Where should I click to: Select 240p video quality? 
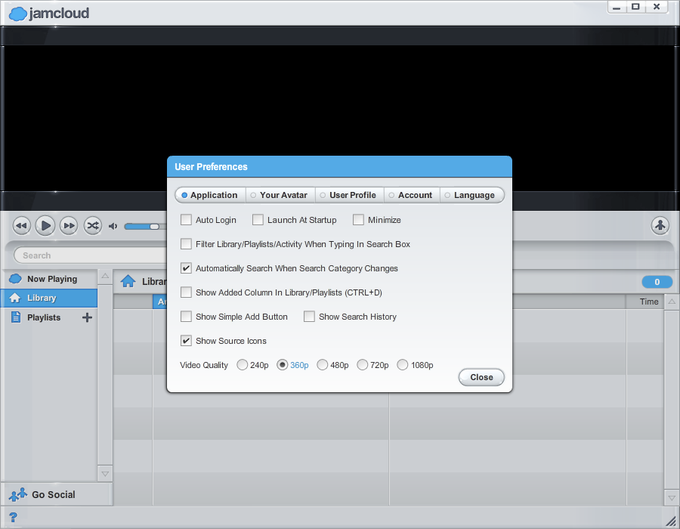point(242,365)
